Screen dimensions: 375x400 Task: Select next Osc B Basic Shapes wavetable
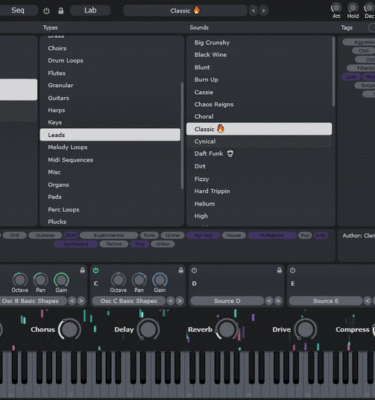[x=81, y=301]
